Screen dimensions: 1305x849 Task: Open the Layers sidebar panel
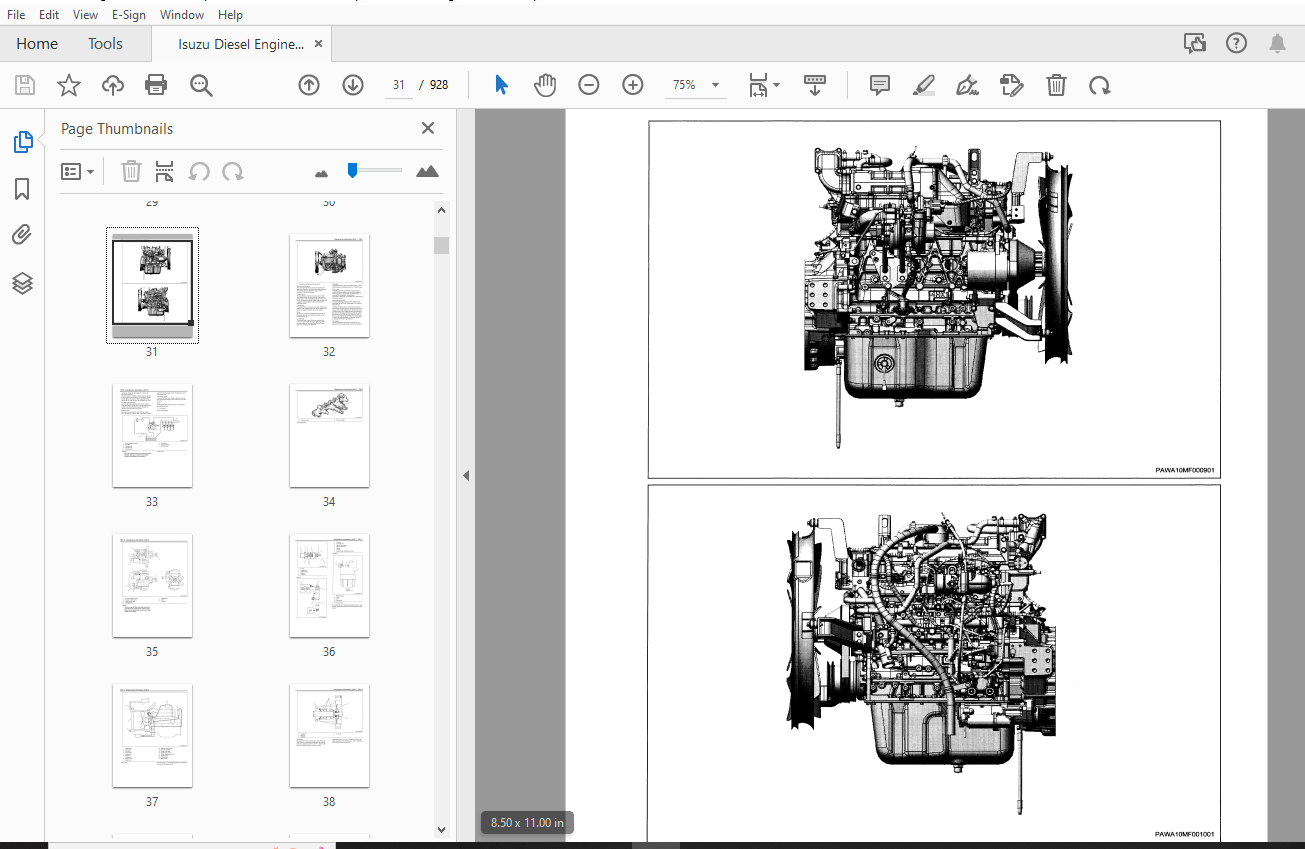click(23, 283)
